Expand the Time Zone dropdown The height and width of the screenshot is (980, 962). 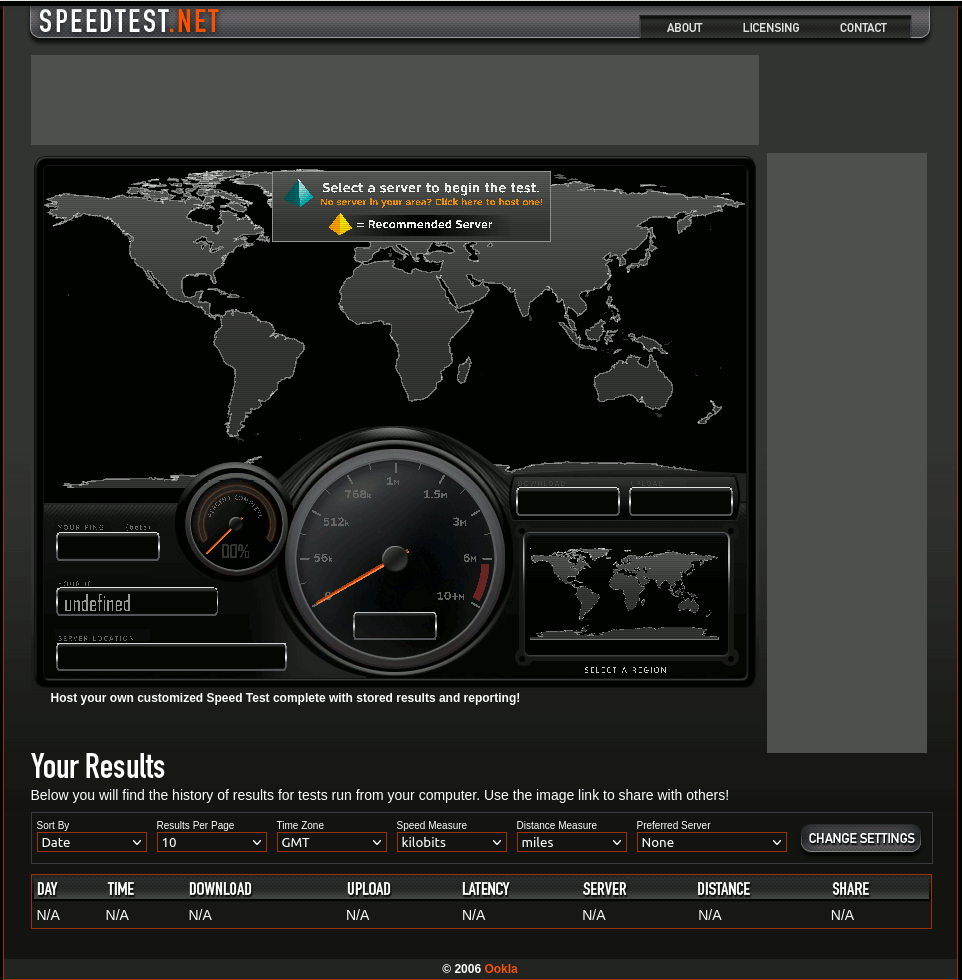[x=332, y=842]
